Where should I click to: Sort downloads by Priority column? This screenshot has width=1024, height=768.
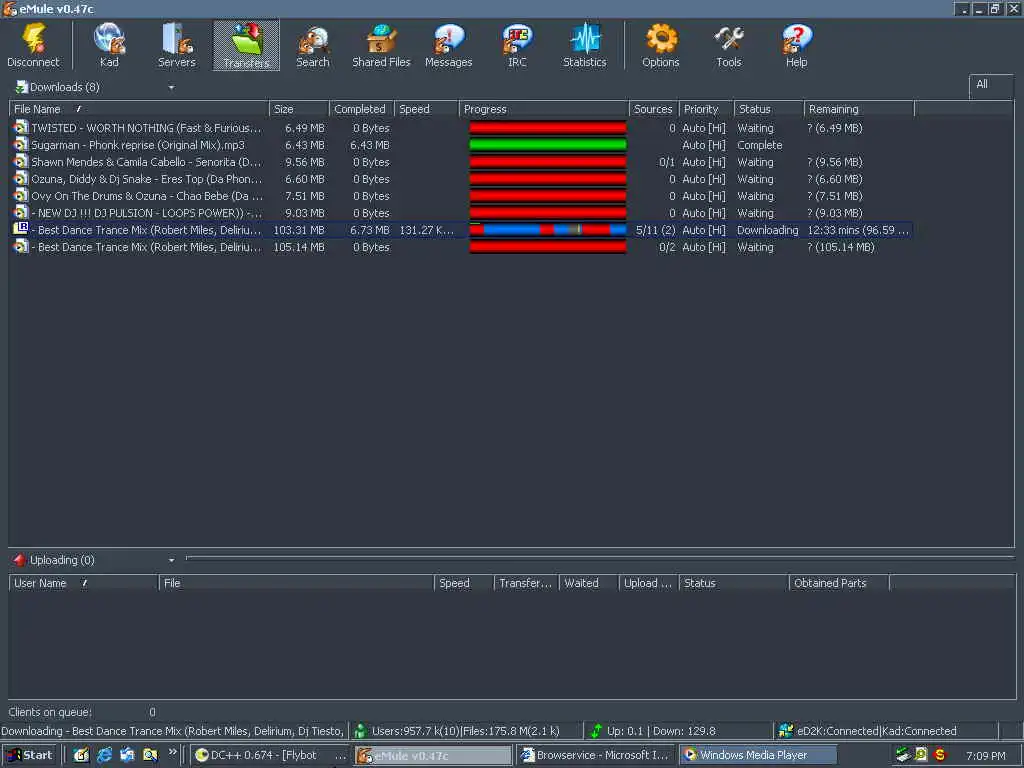click(x=707, y=109)
